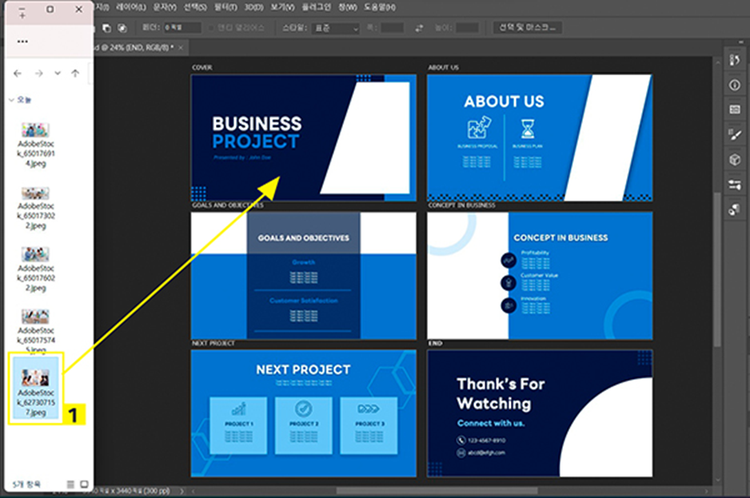This screenshot has height=498, width=750.
Task: Click the PROJECT 2 card on Next Project artboard
Action: pyautogui.click(x=304, y=425)
